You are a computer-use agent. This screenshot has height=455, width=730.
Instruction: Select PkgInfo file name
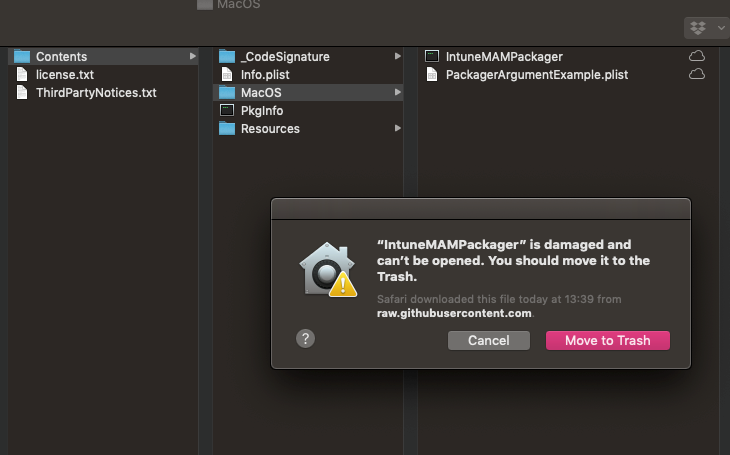[x=262, y=111]
